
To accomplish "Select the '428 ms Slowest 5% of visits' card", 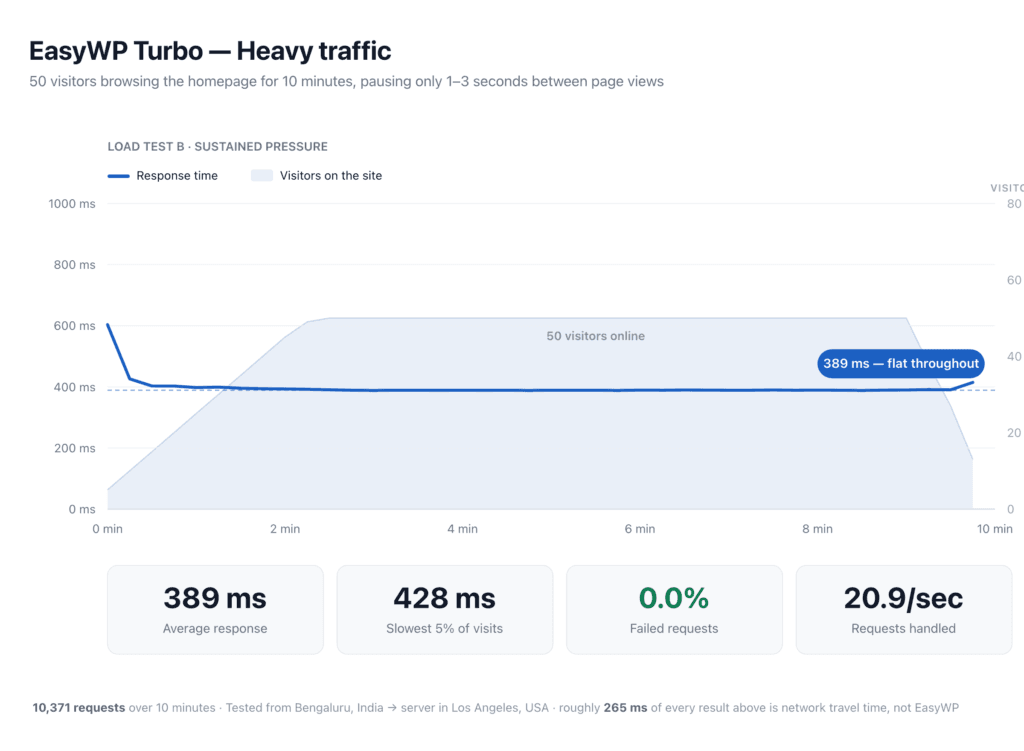I will click(x=445, y=609).
